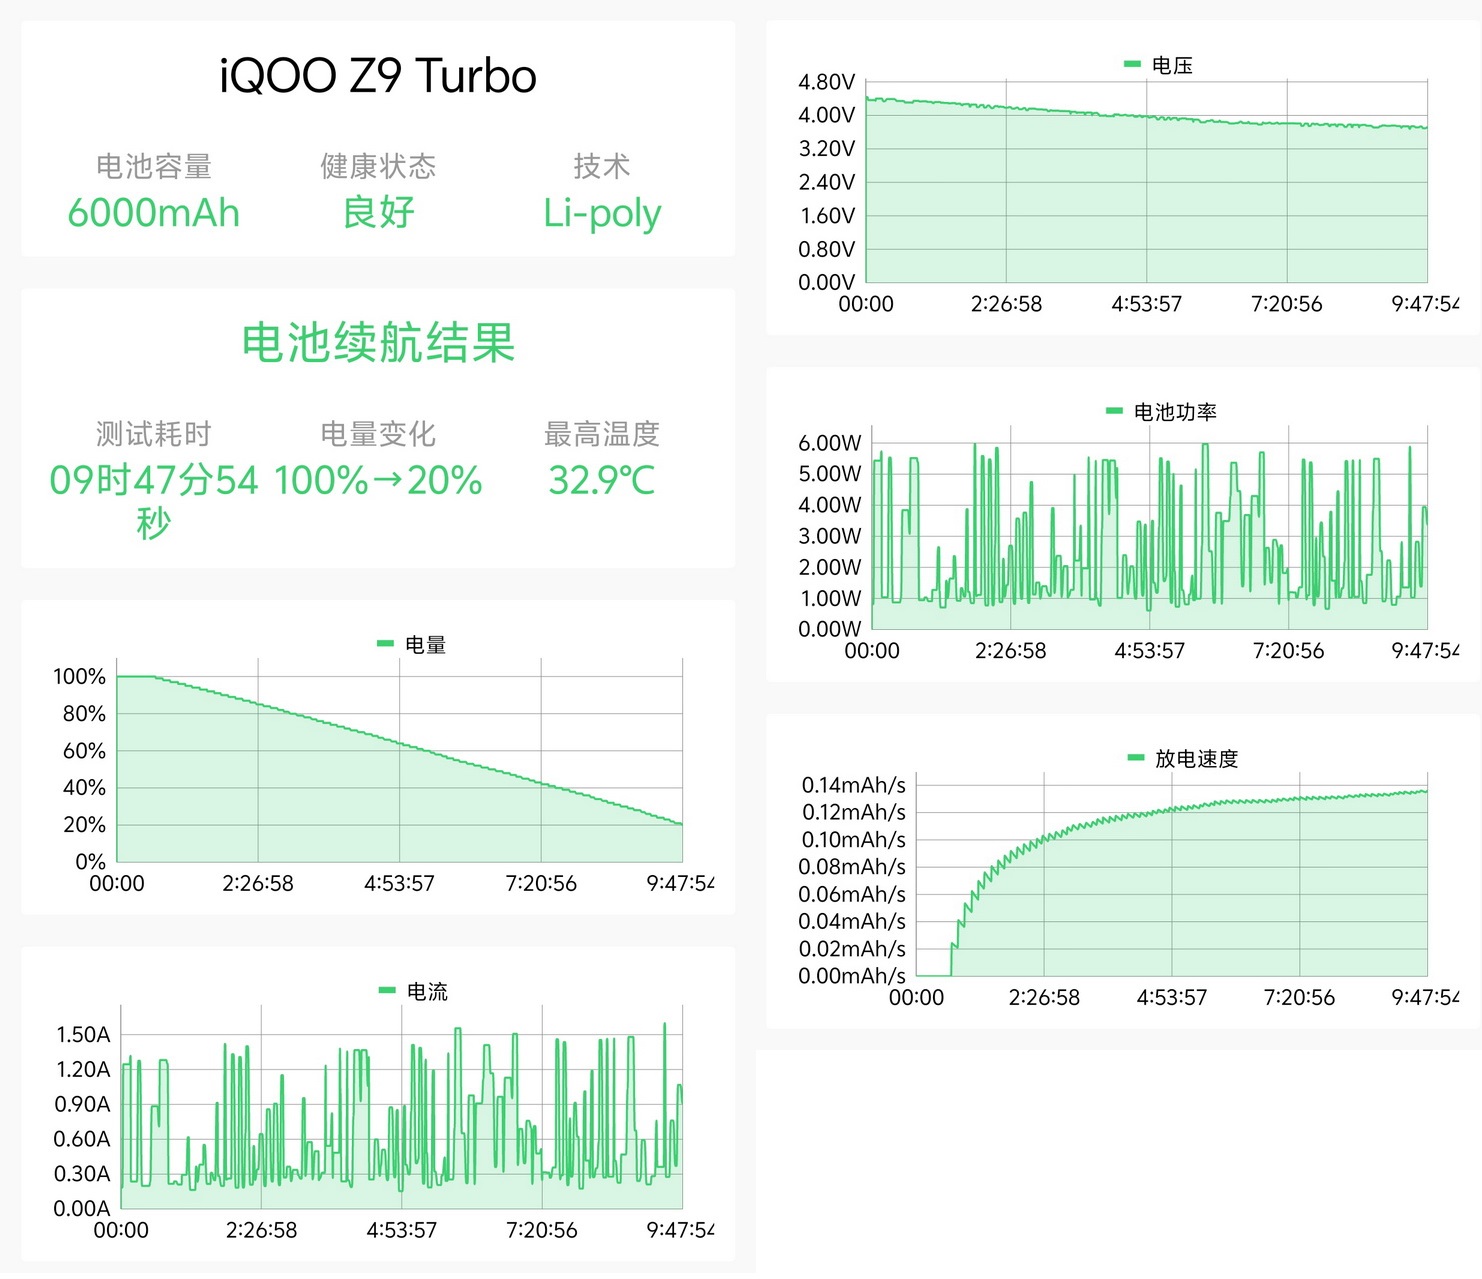The height and width of the screenshot is (1279, 1482).
Task: Select the 32.9℃ max temperature value
Action: (602, 481)
